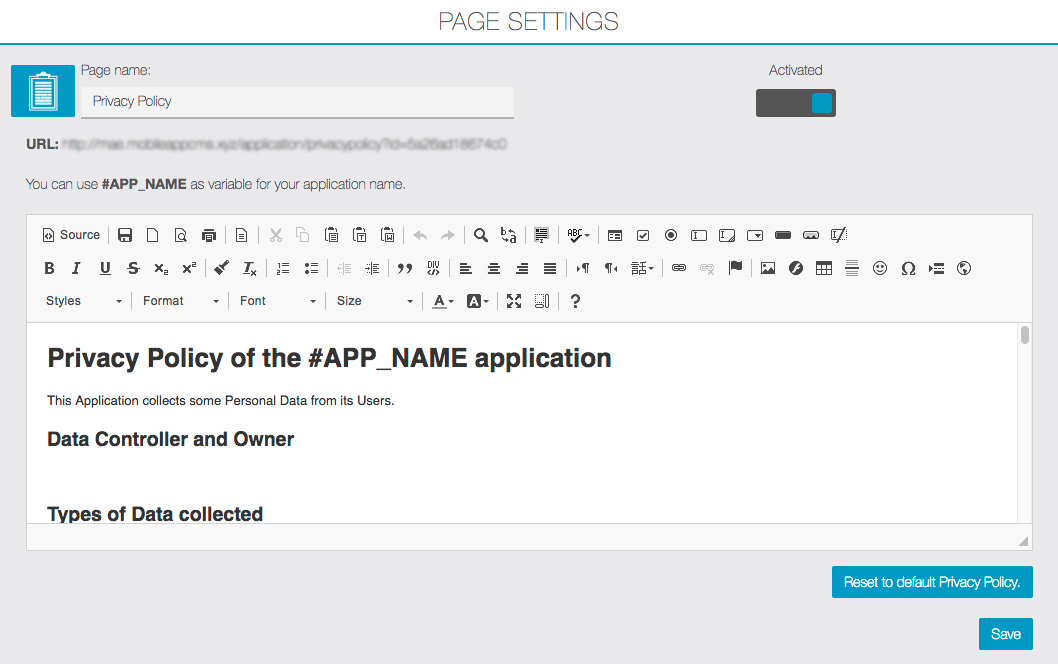Click the Insert Image icon
Image resolution: width=1058 pixels, height=664 pixels.
click(x=768, y=268)
